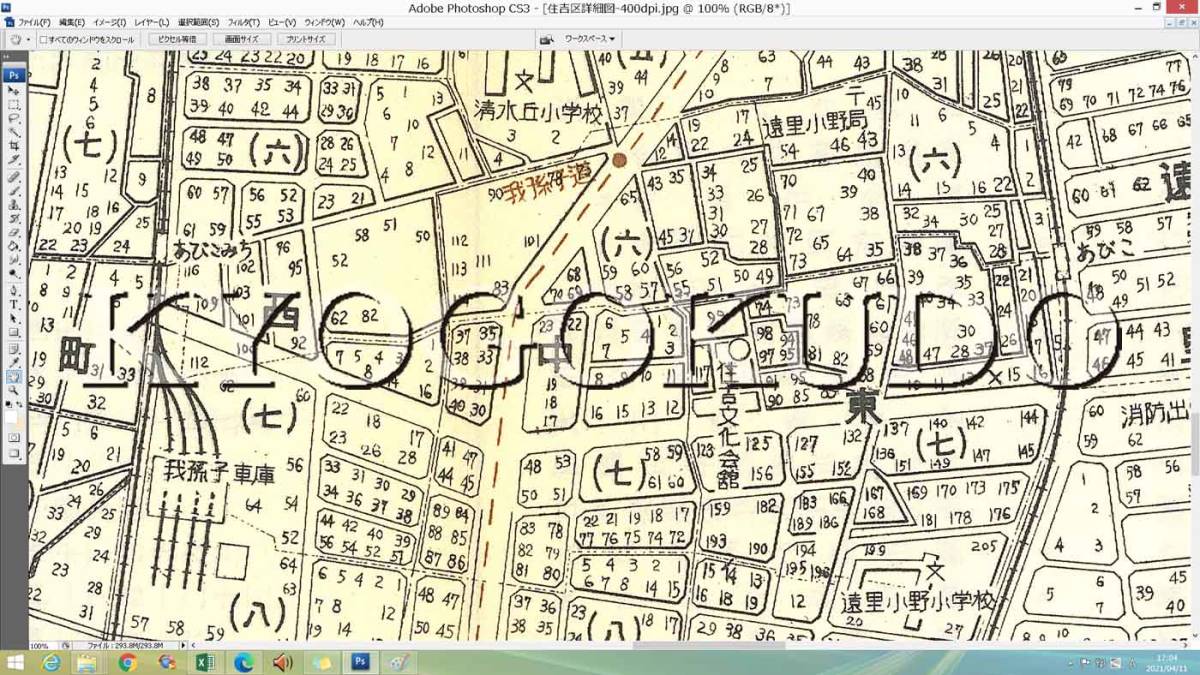Image resolution: width=1200 pixels, height=675 pixels.
Task: Select the Move tool
Action: [14, 90]
